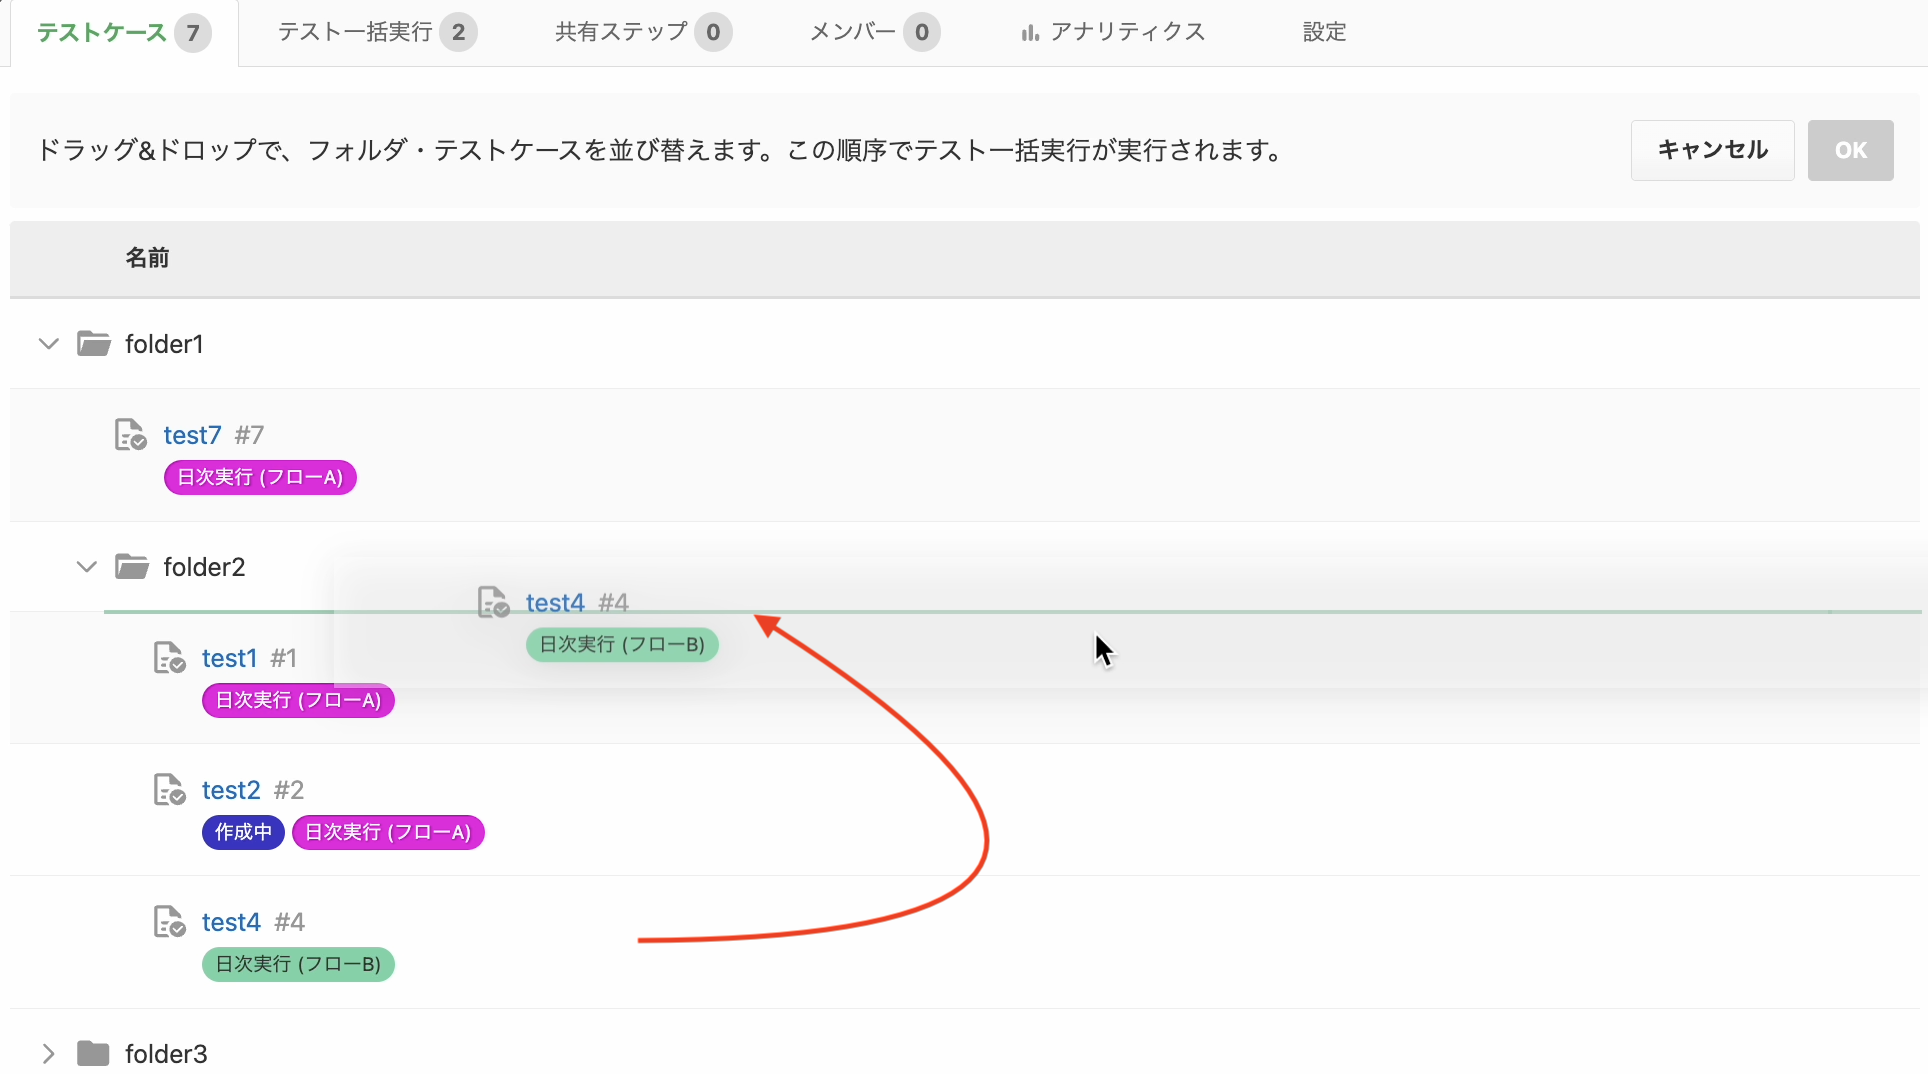Click the folder1 open-folder icon
Viewport: 1928px width, 1074px height.
click(94, 344)
